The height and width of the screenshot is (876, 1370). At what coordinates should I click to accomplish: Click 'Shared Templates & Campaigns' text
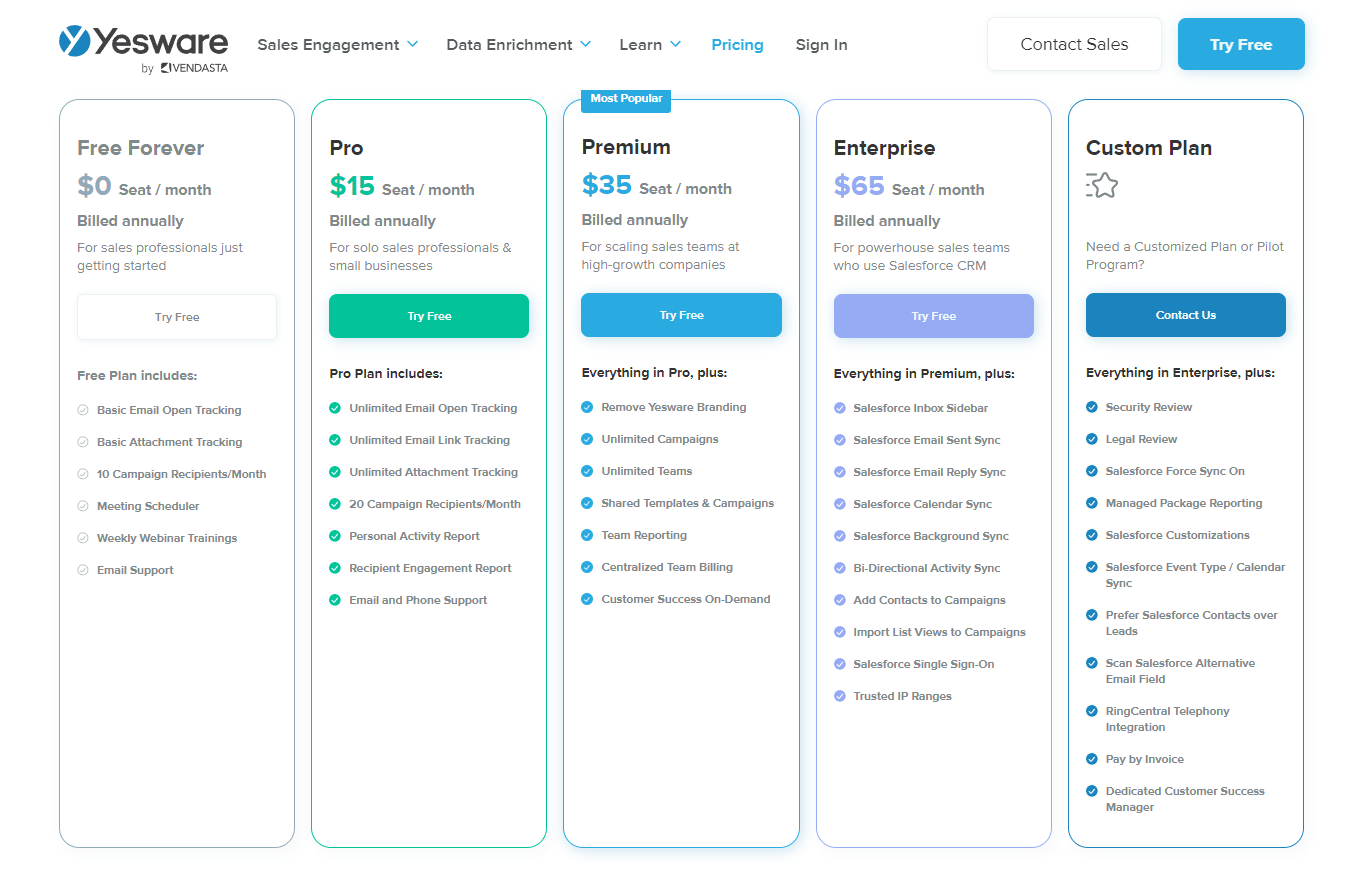688,503
